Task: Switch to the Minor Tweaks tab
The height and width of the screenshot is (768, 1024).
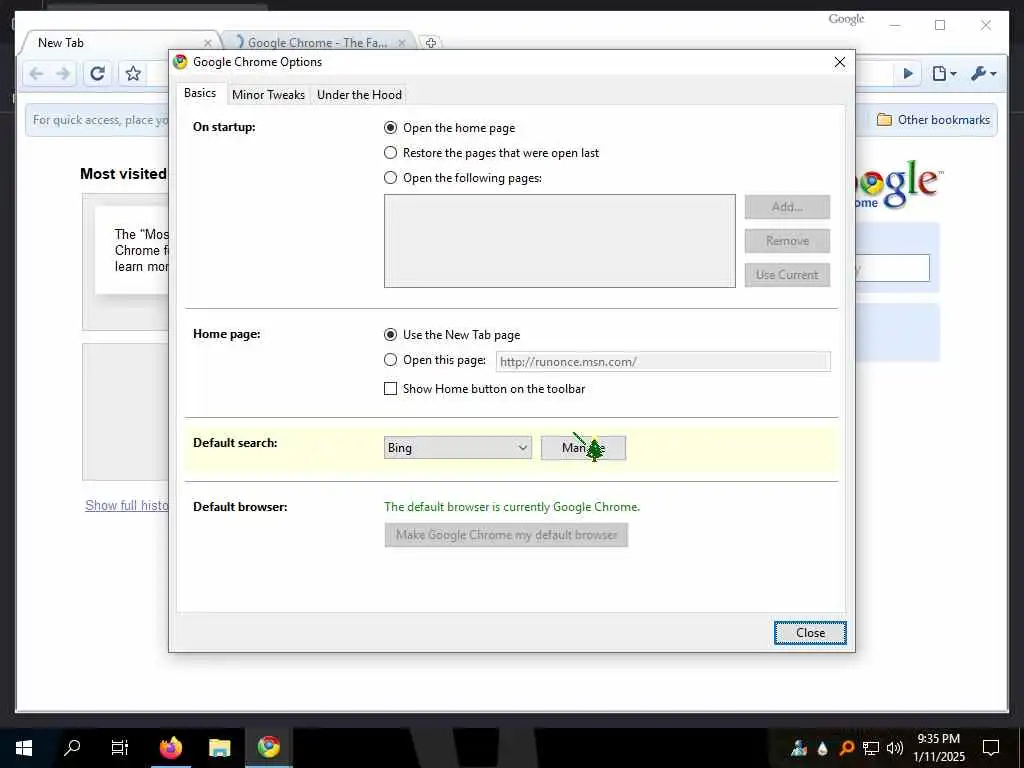Action: coord(268,95)
